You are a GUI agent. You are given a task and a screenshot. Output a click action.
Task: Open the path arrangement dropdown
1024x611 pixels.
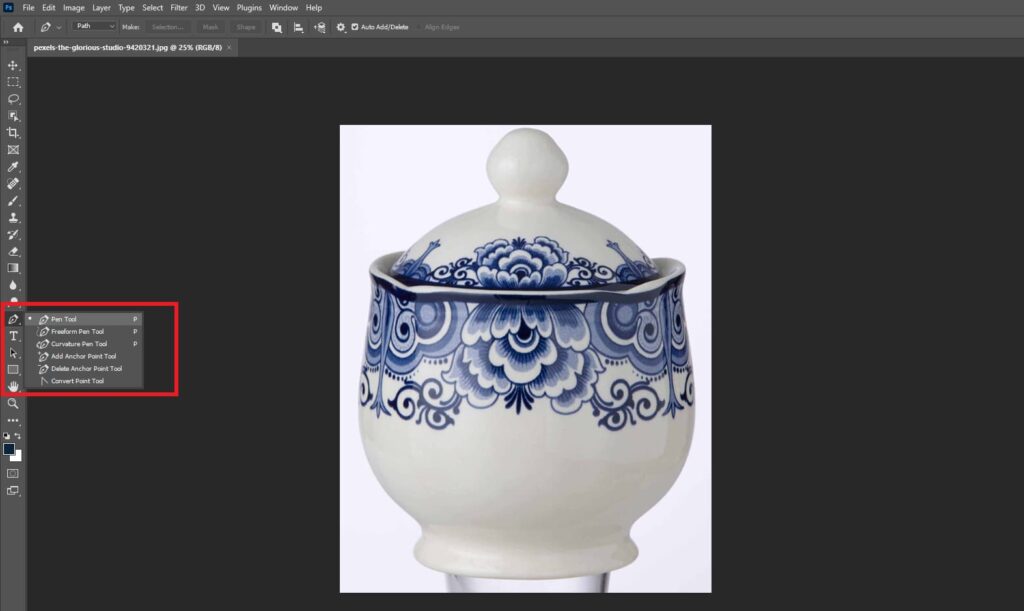click(x=319, y=27)
